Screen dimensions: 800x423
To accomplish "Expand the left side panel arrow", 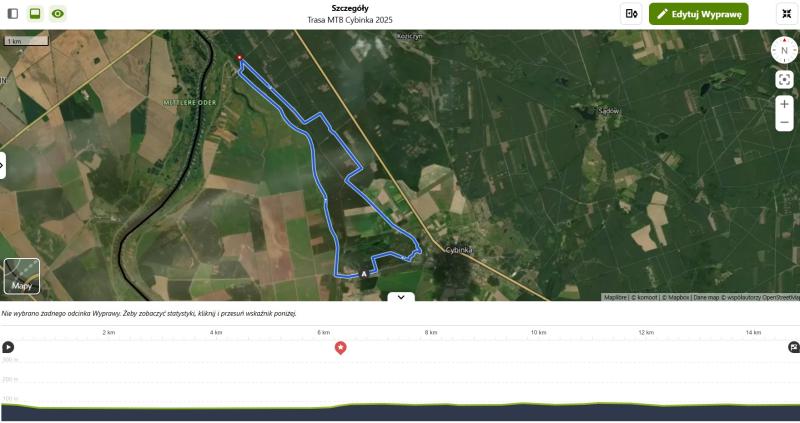I will coord(2,165).
